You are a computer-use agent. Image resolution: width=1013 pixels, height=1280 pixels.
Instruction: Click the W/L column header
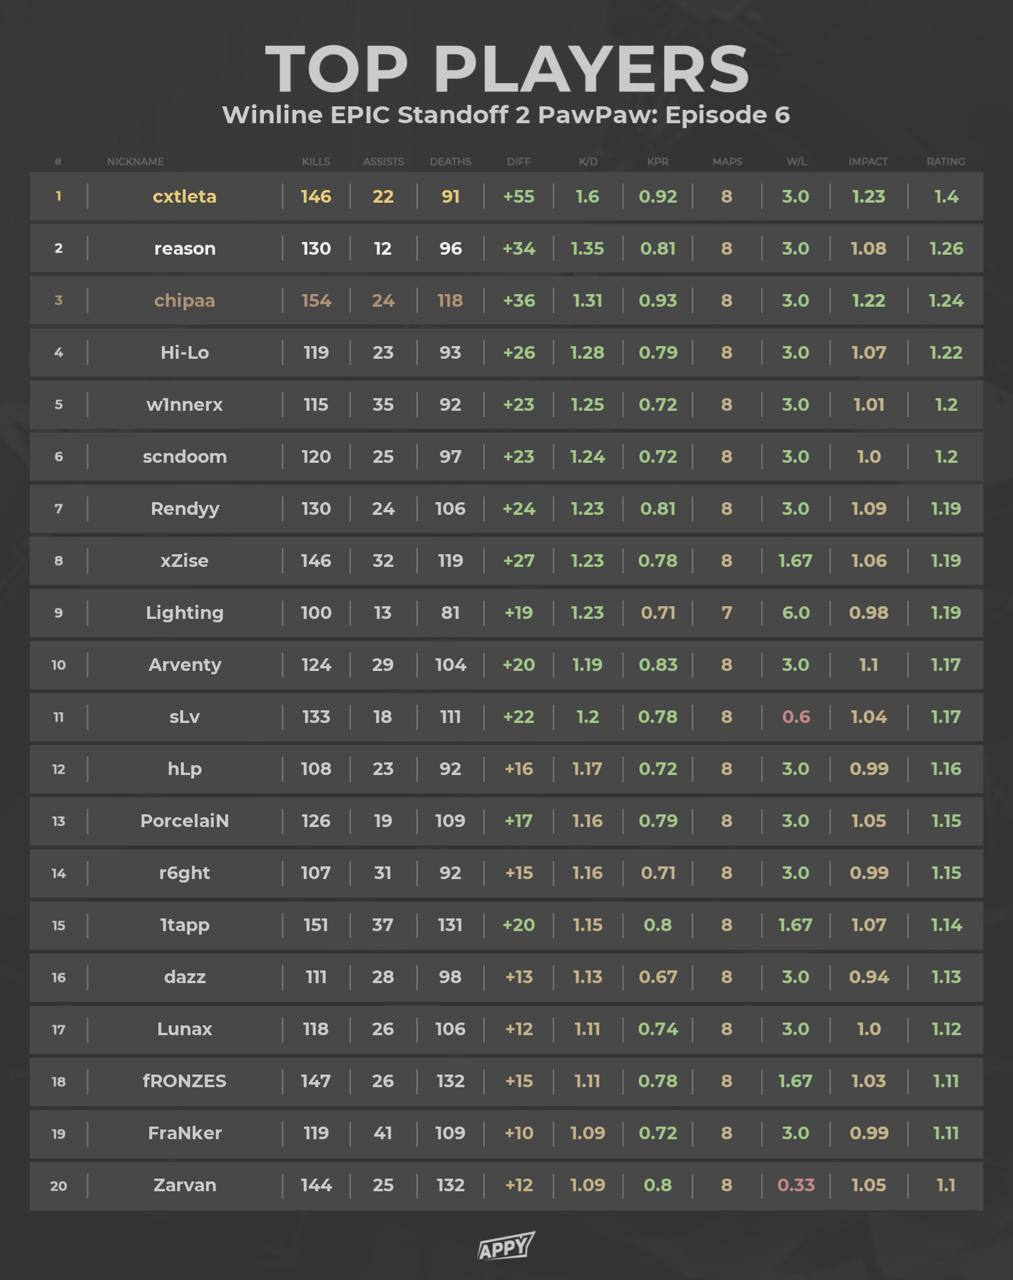[795, 161]
